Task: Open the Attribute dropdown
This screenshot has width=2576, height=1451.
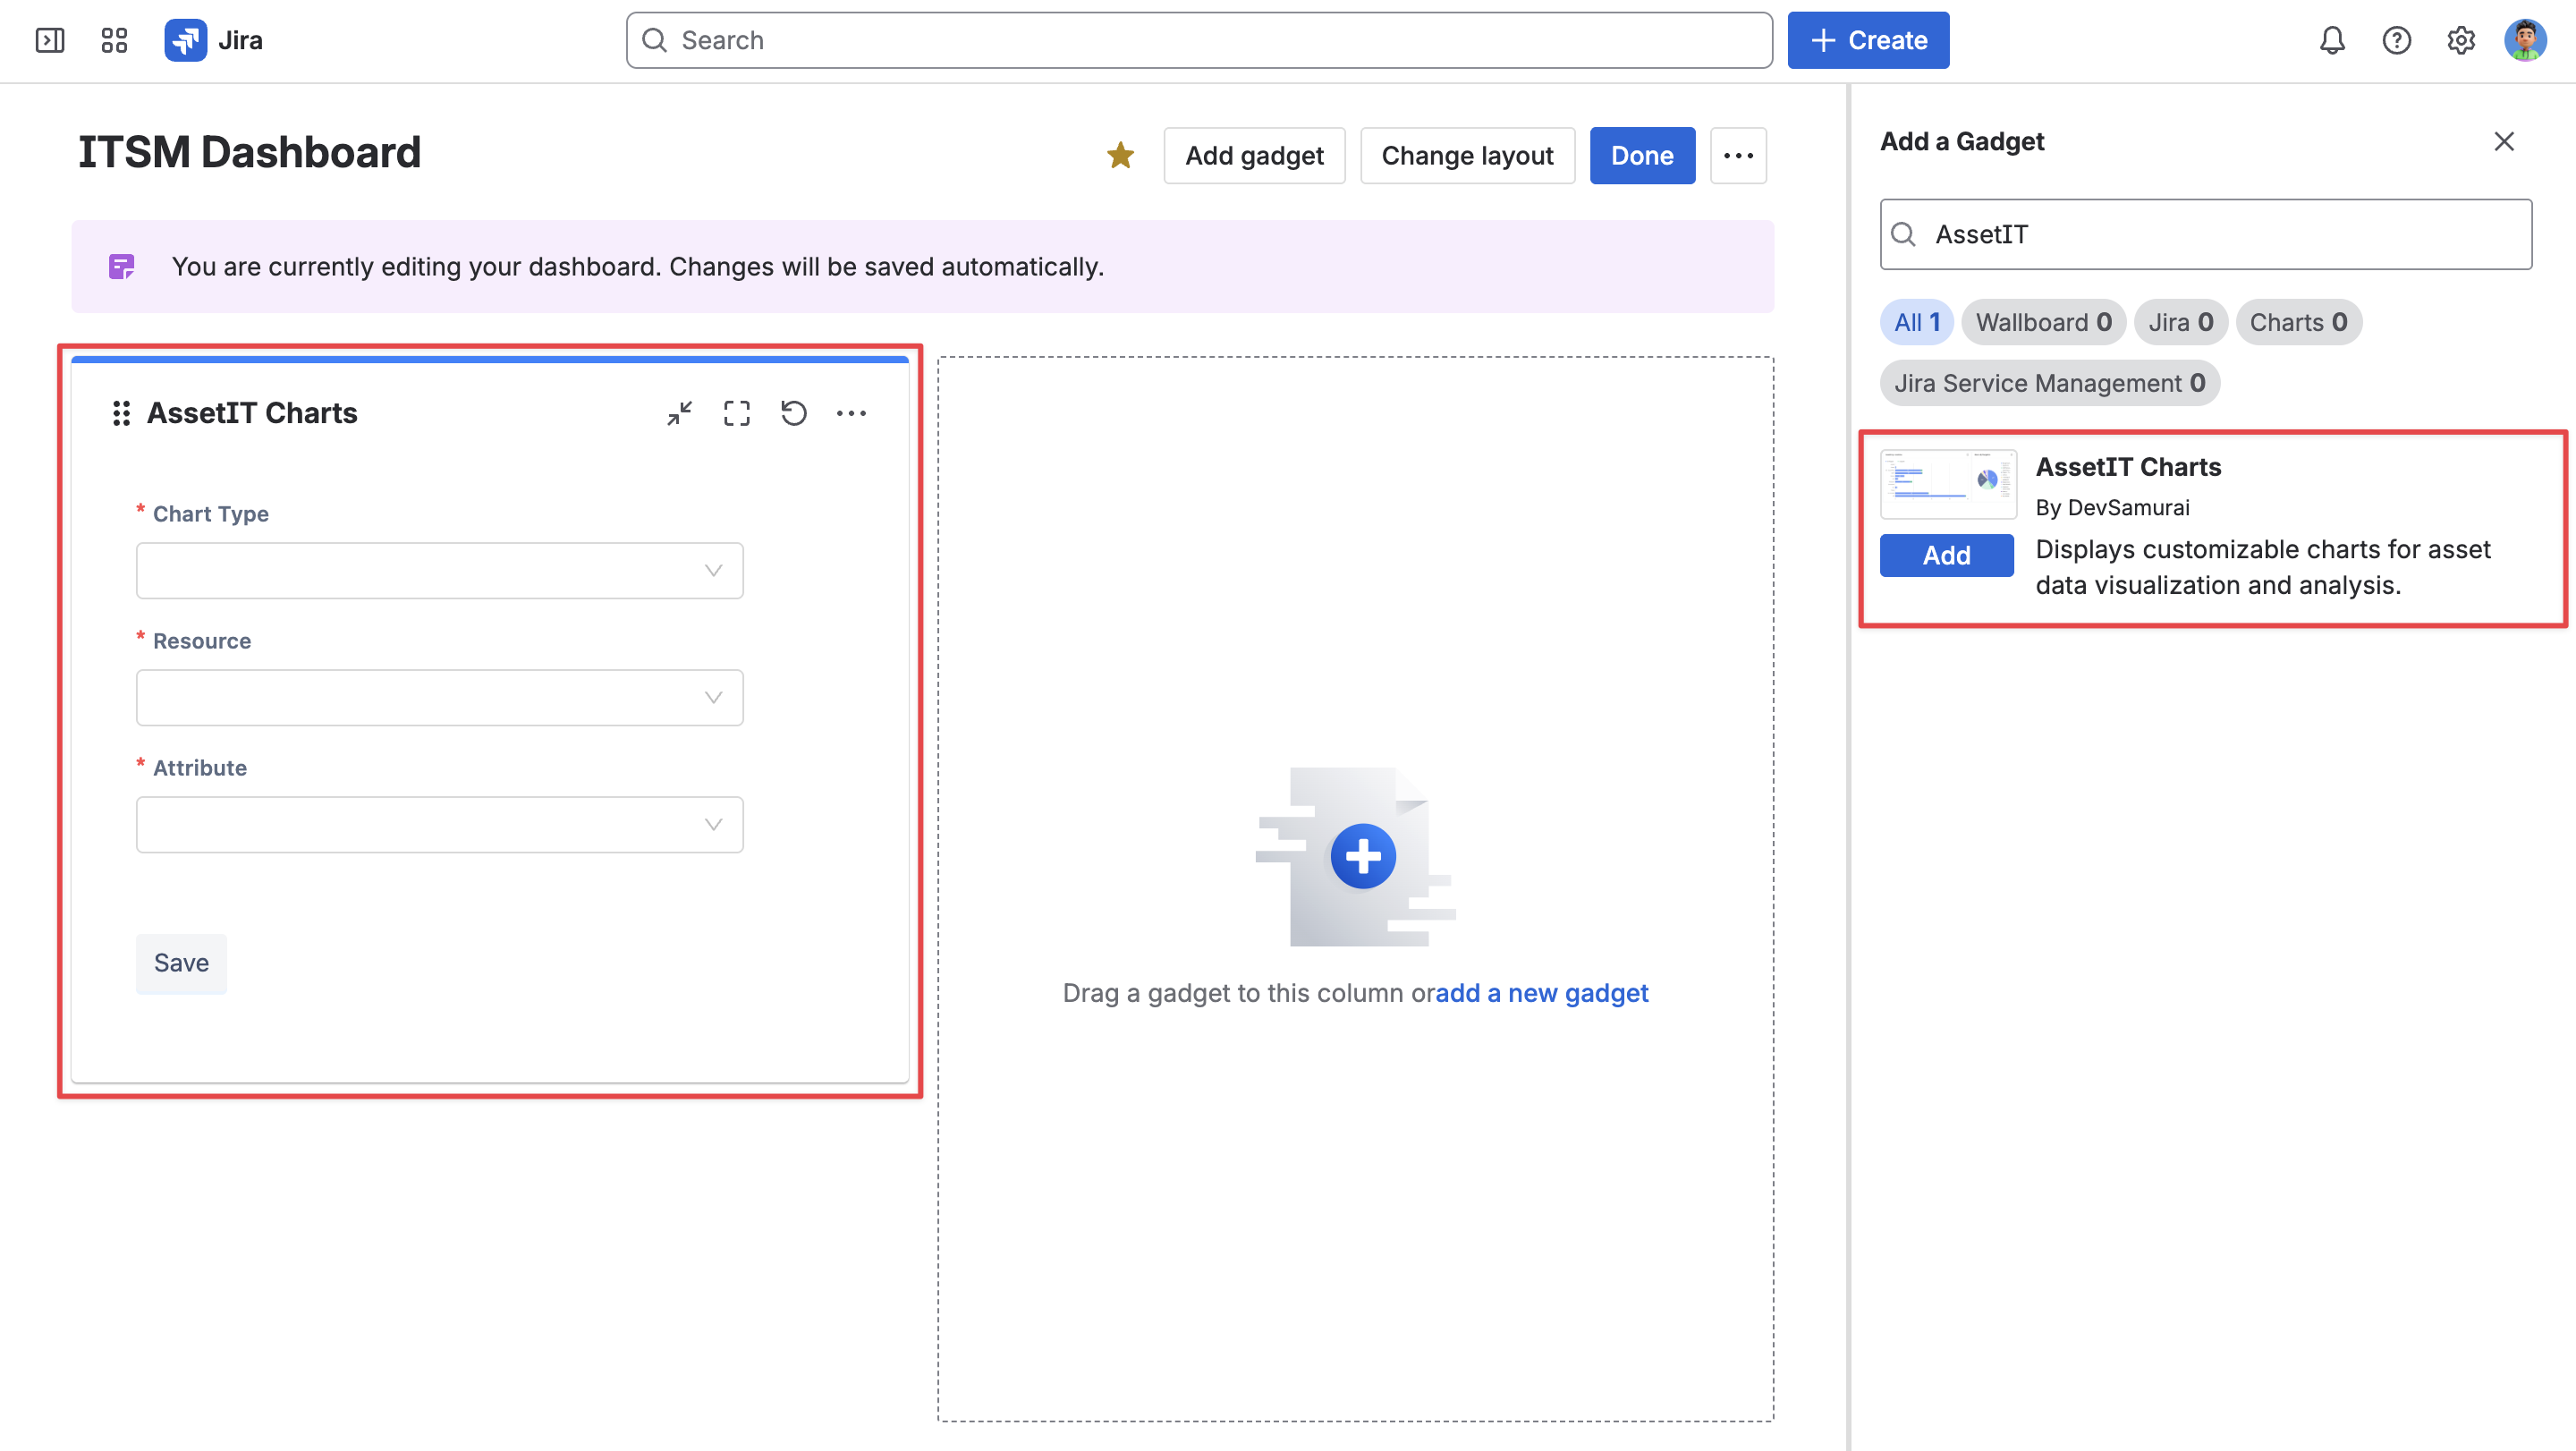Action: tap(440, 825)
